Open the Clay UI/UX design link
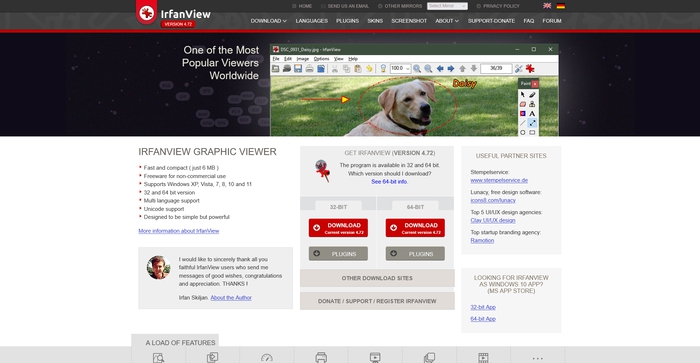 coord(492,221)
